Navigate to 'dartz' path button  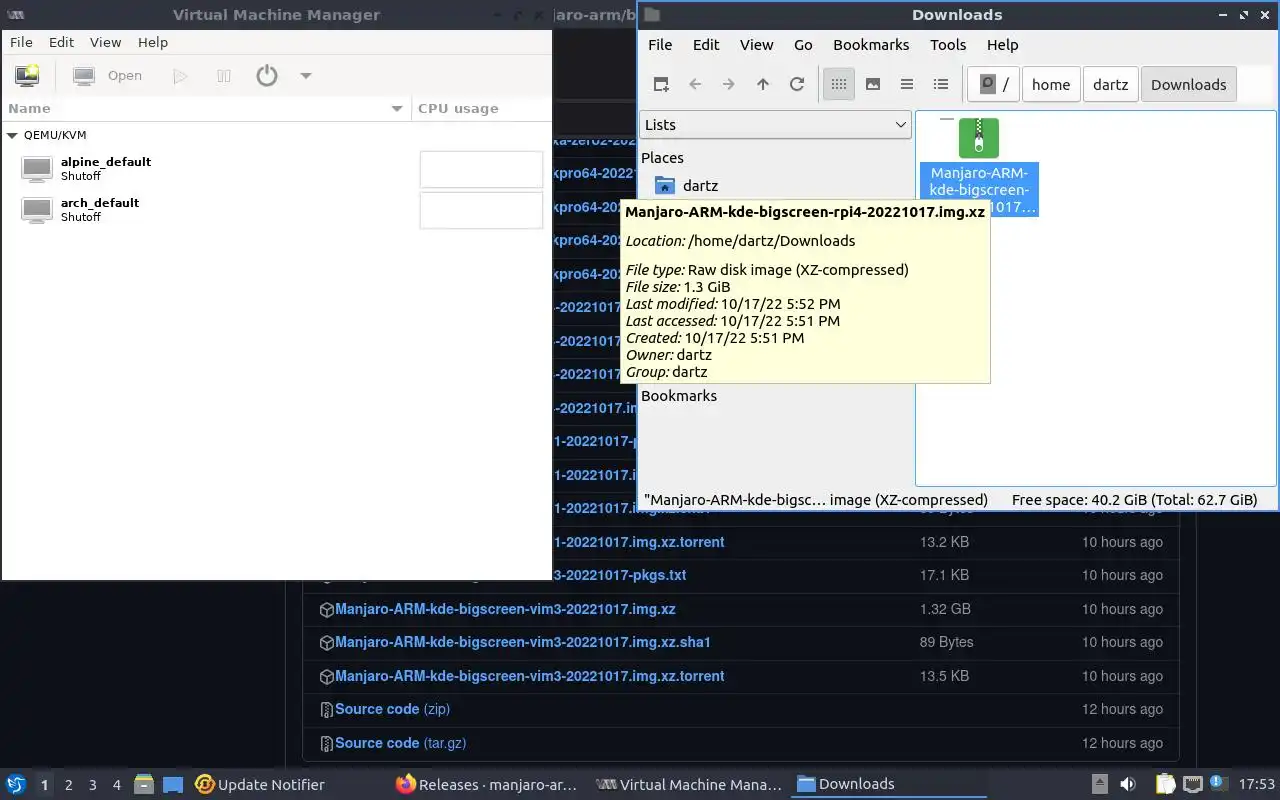[x=1111, y=84]
